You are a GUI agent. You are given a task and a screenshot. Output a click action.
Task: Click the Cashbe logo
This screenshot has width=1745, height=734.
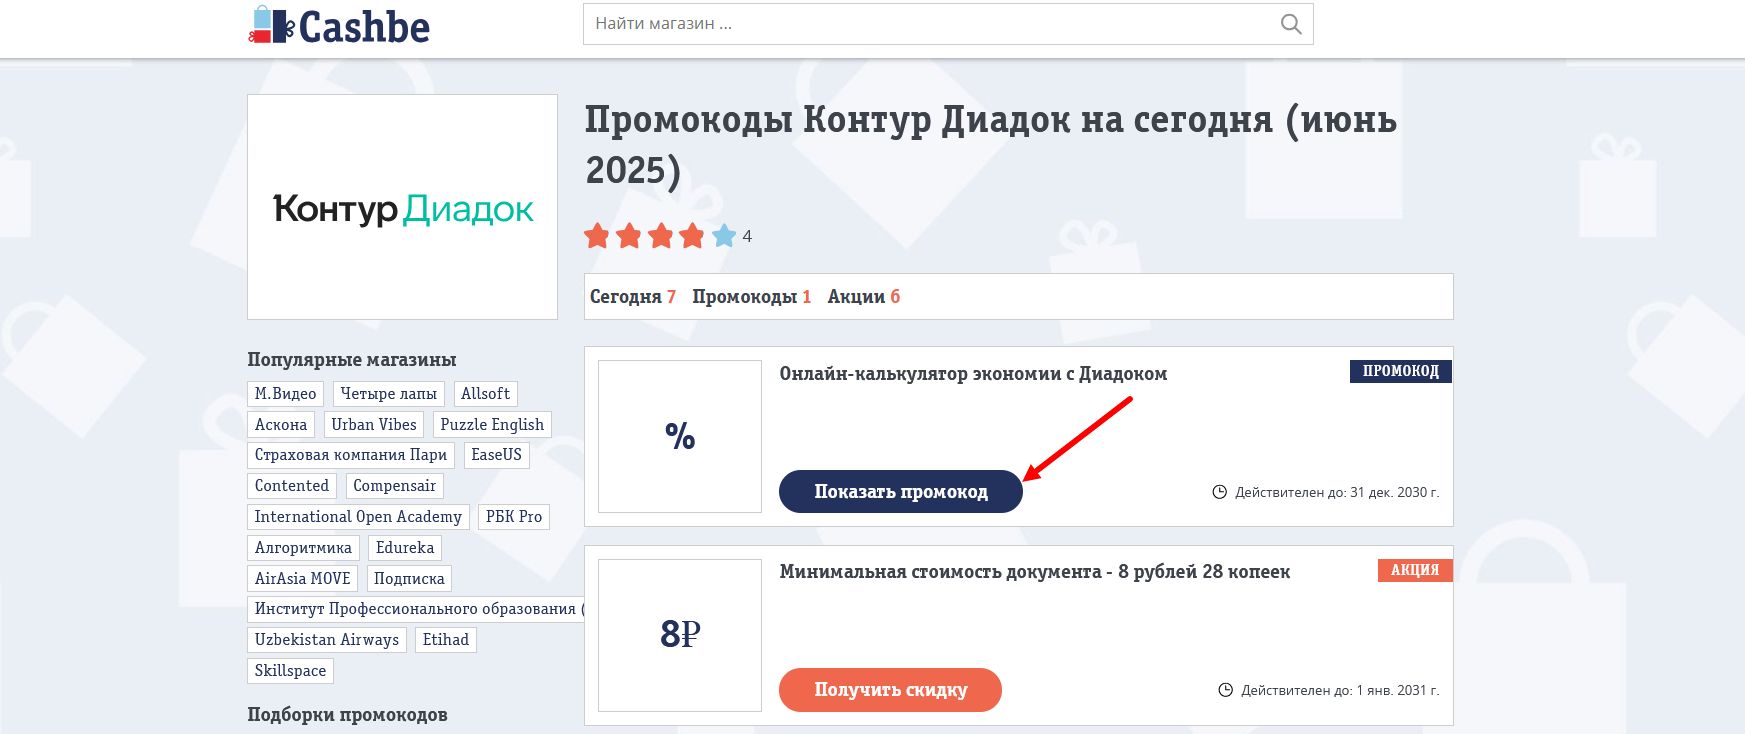click(339, 25)
